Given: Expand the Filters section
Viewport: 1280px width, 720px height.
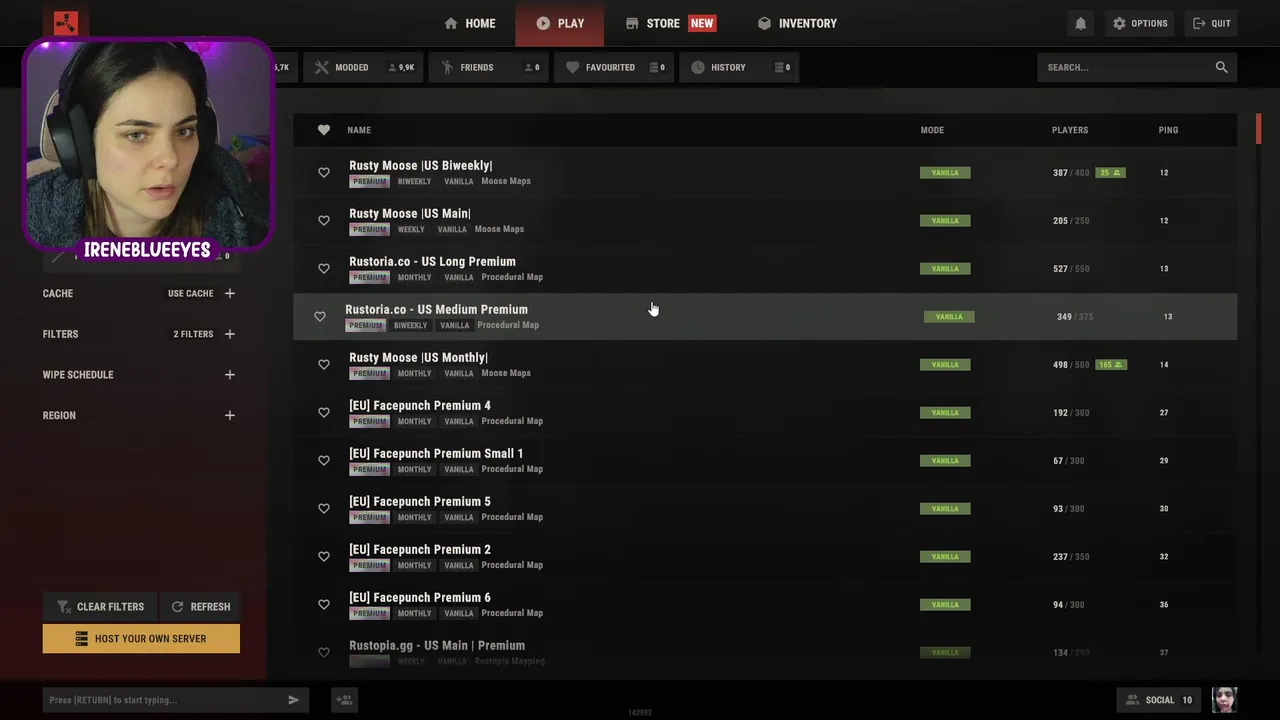Looking at the screenshot, I should pyautogui.click(x=230, y=334).
